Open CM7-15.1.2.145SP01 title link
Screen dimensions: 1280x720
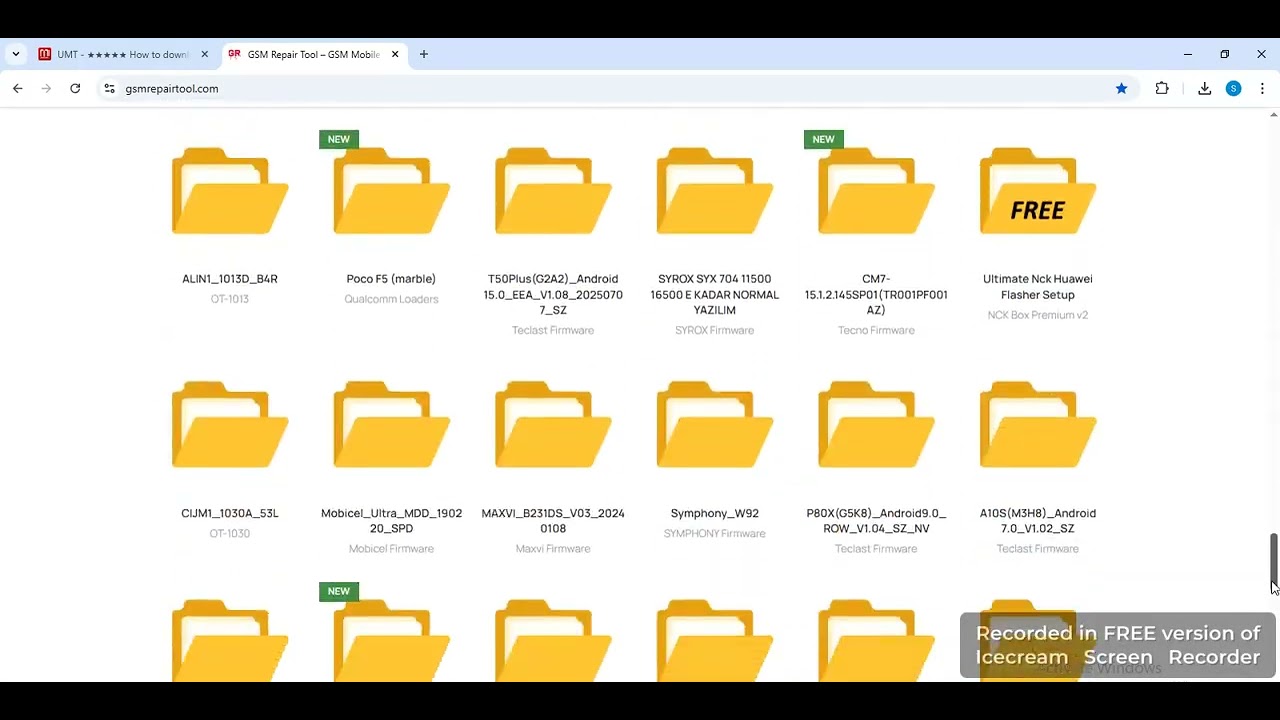(x=876, y=295)
